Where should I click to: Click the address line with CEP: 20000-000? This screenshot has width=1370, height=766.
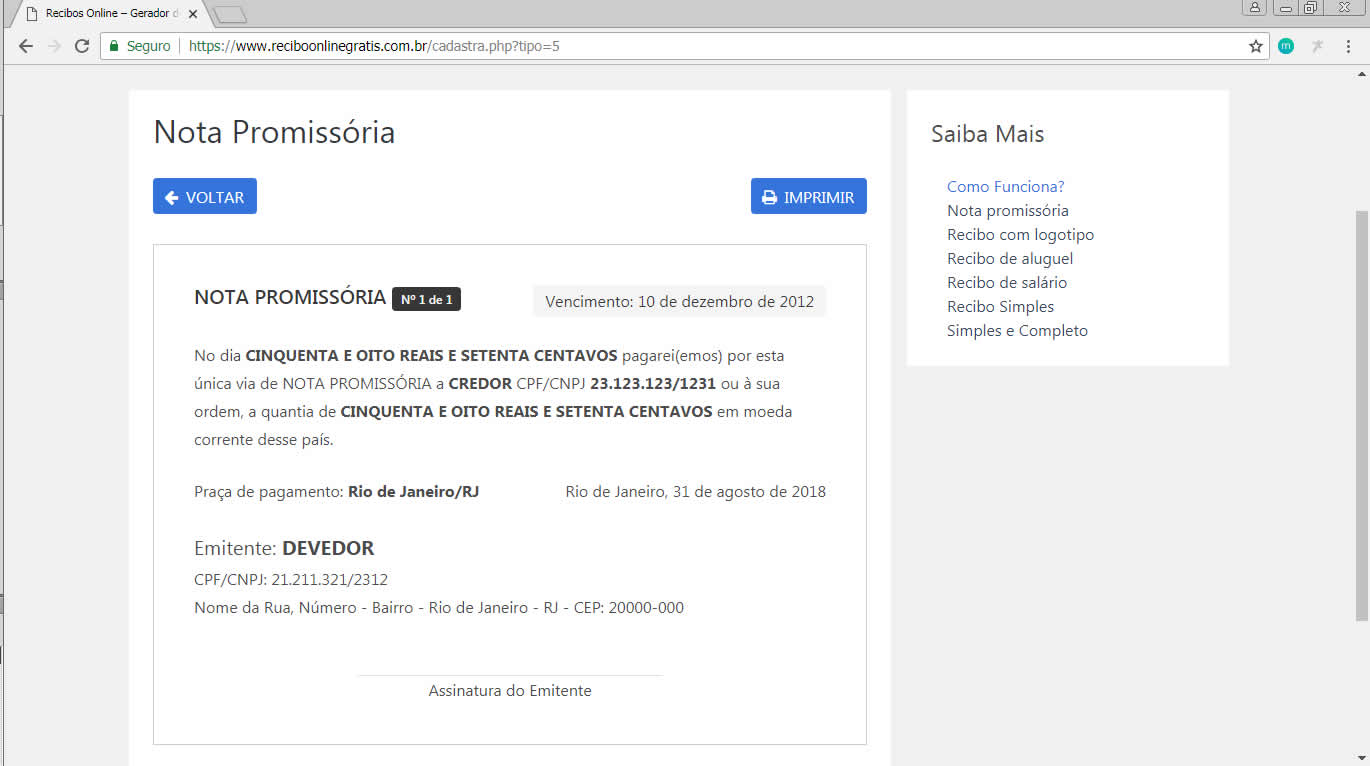pos(439,607)
